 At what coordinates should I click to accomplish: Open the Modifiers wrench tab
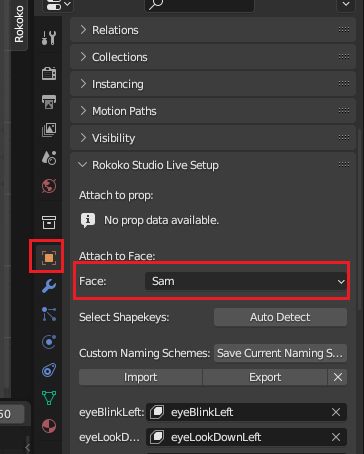pos(49,286)
